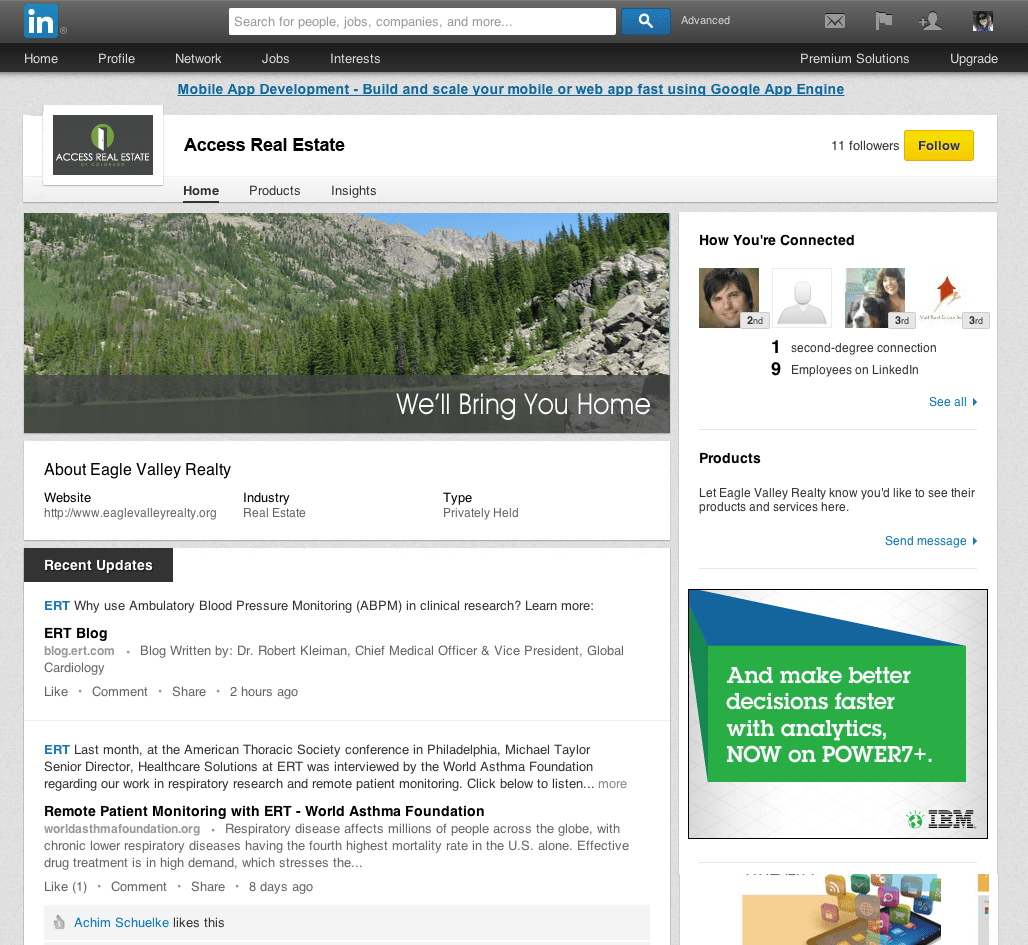
Task: Click the Advanced search link
Action: 705,20
